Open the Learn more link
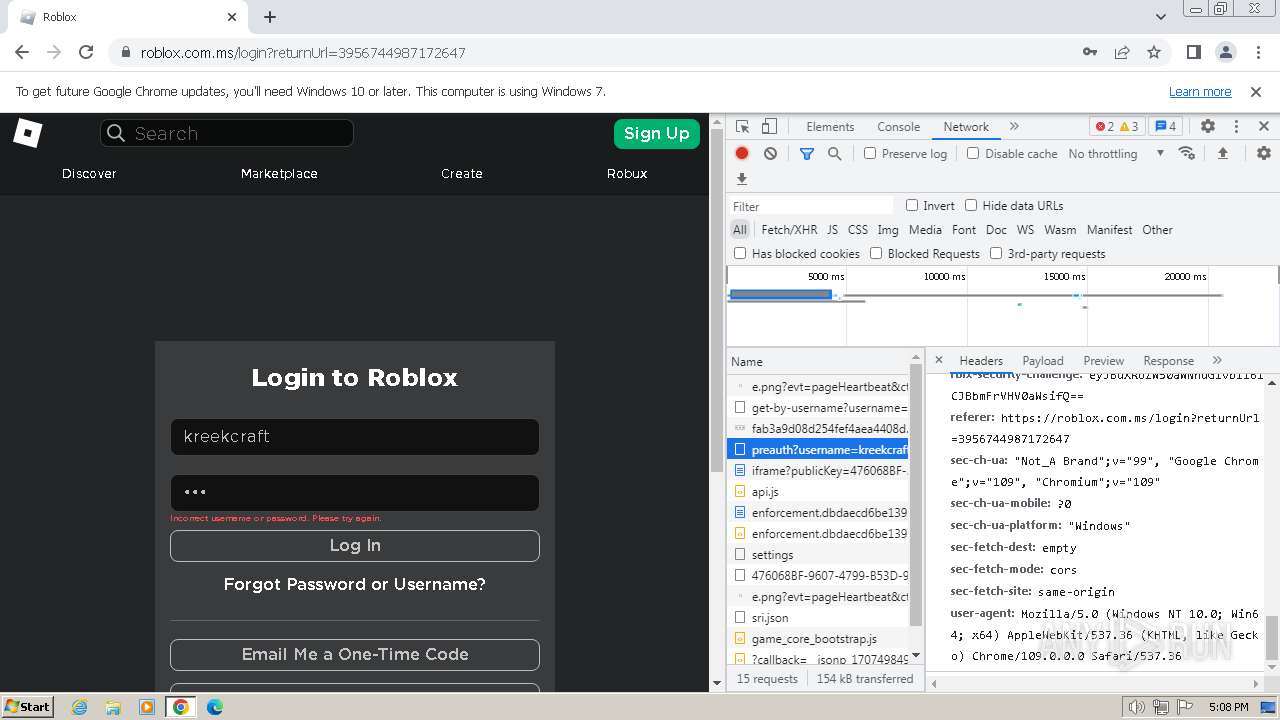 pyautogui.click(x=1200, y=91)
